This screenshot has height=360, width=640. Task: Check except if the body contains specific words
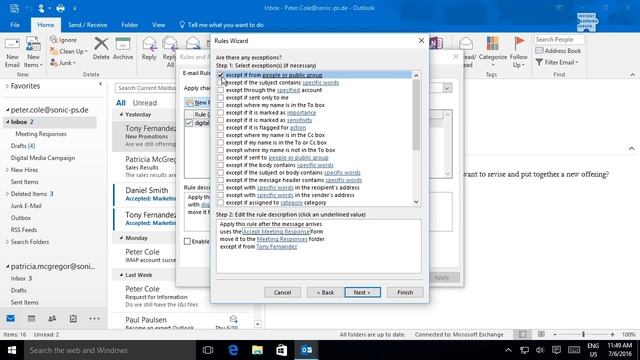click(x=220, y=165)
